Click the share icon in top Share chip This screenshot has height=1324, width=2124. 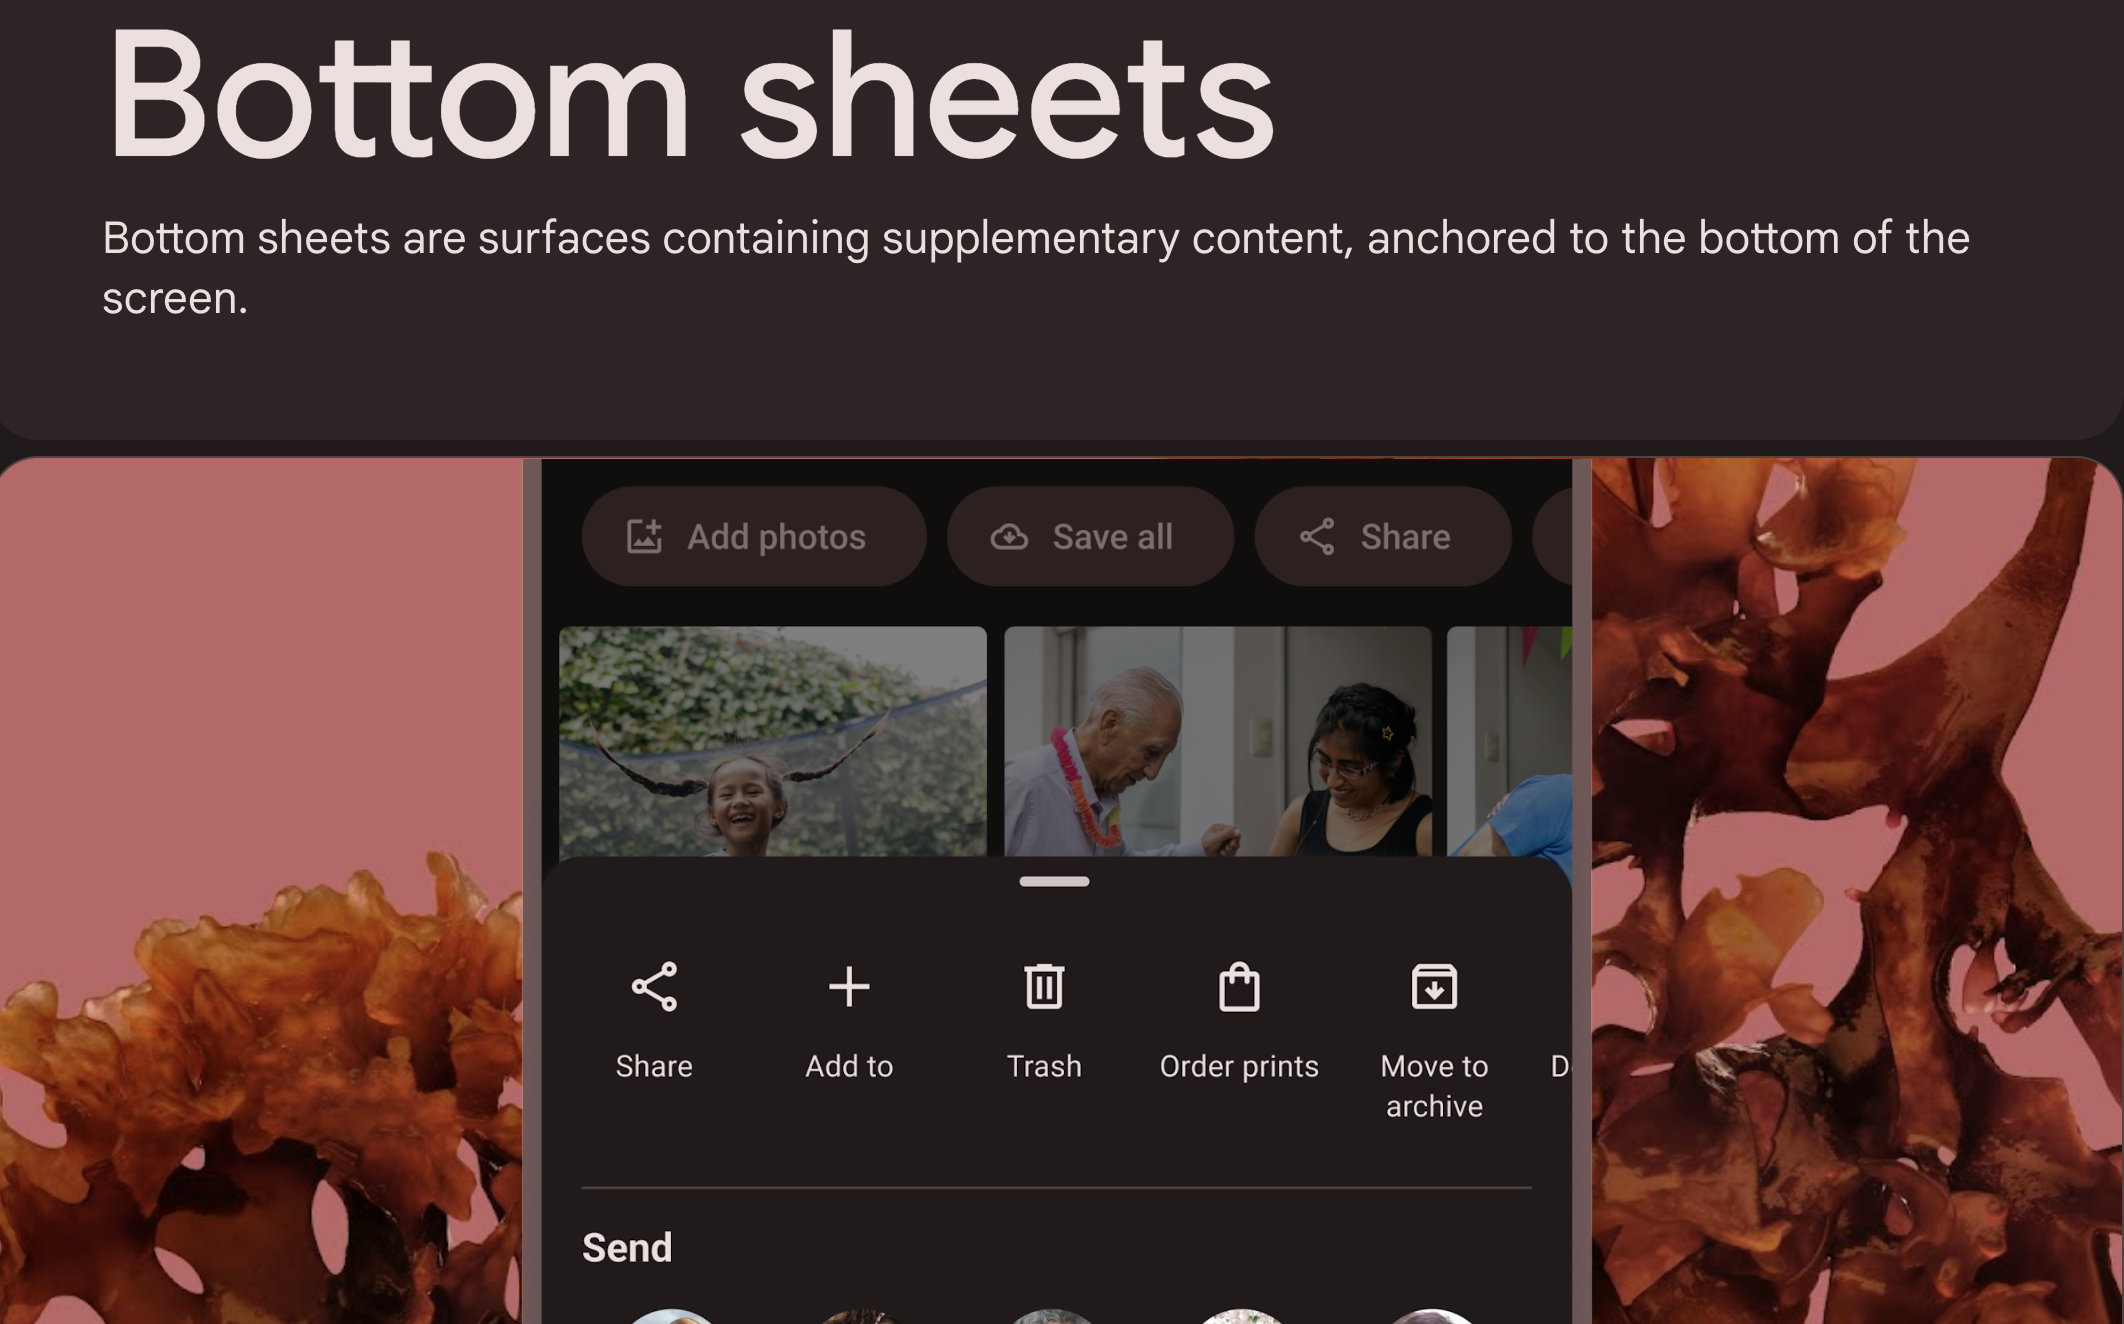[1317, 537]
